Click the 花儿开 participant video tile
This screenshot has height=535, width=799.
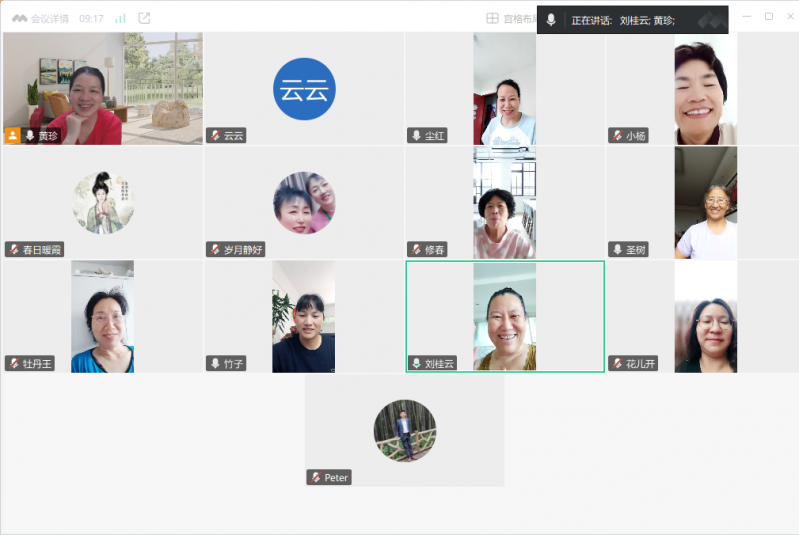(705, 316)
